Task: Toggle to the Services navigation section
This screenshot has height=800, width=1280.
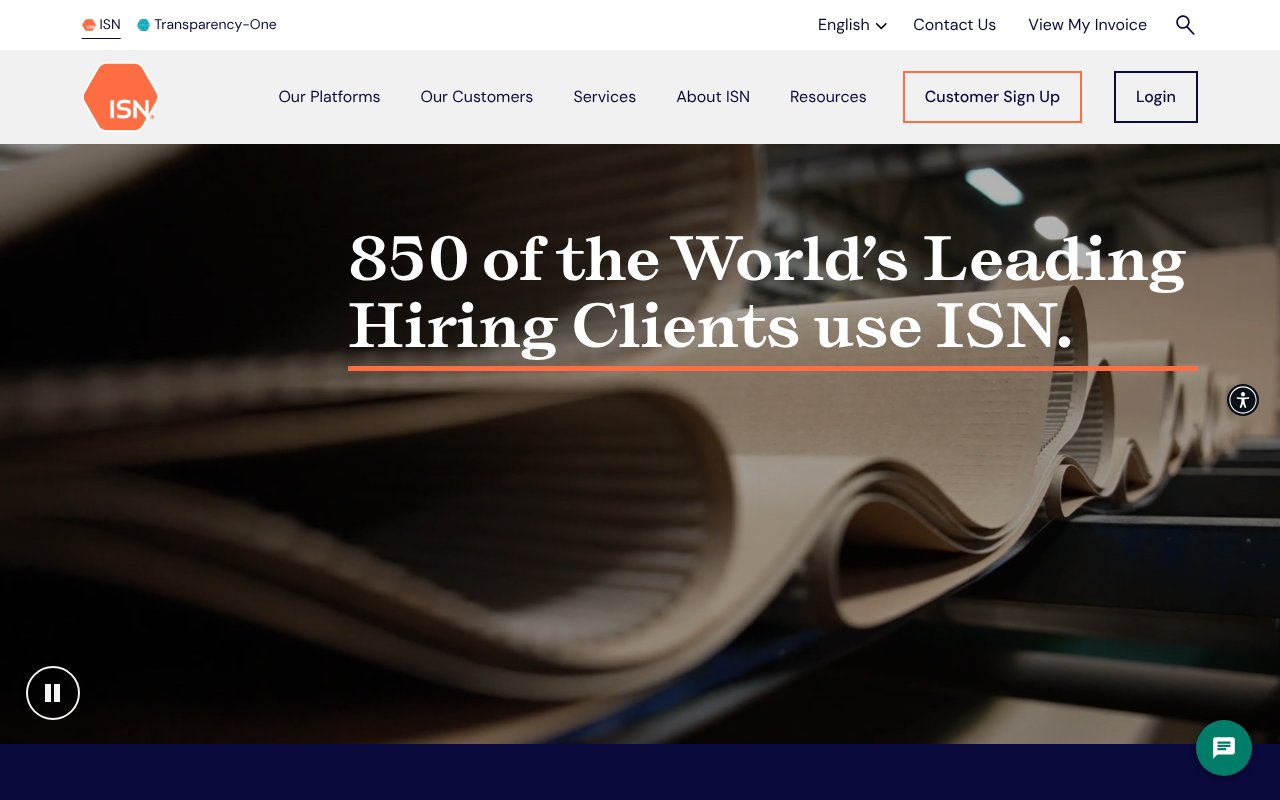Action: point(604,97)
